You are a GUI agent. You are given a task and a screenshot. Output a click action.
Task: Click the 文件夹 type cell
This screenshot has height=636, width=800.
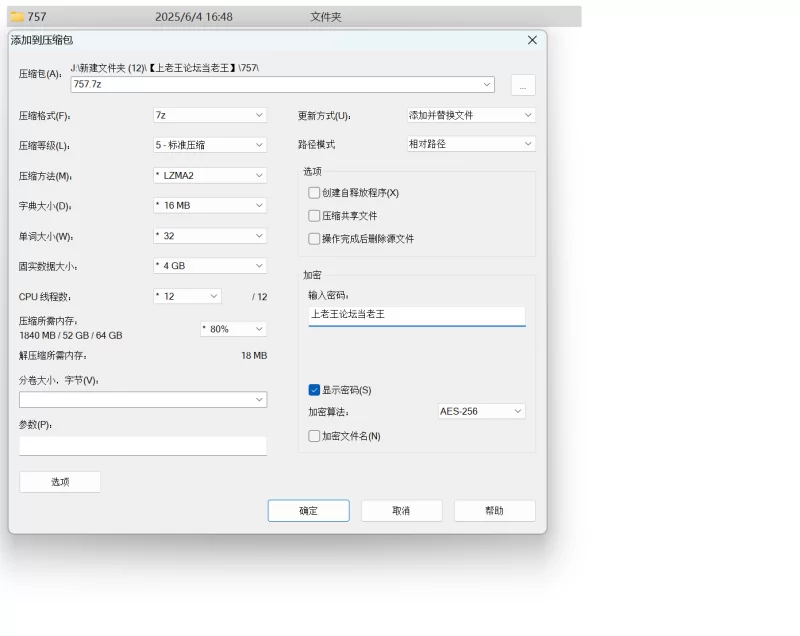pos(326,17)
